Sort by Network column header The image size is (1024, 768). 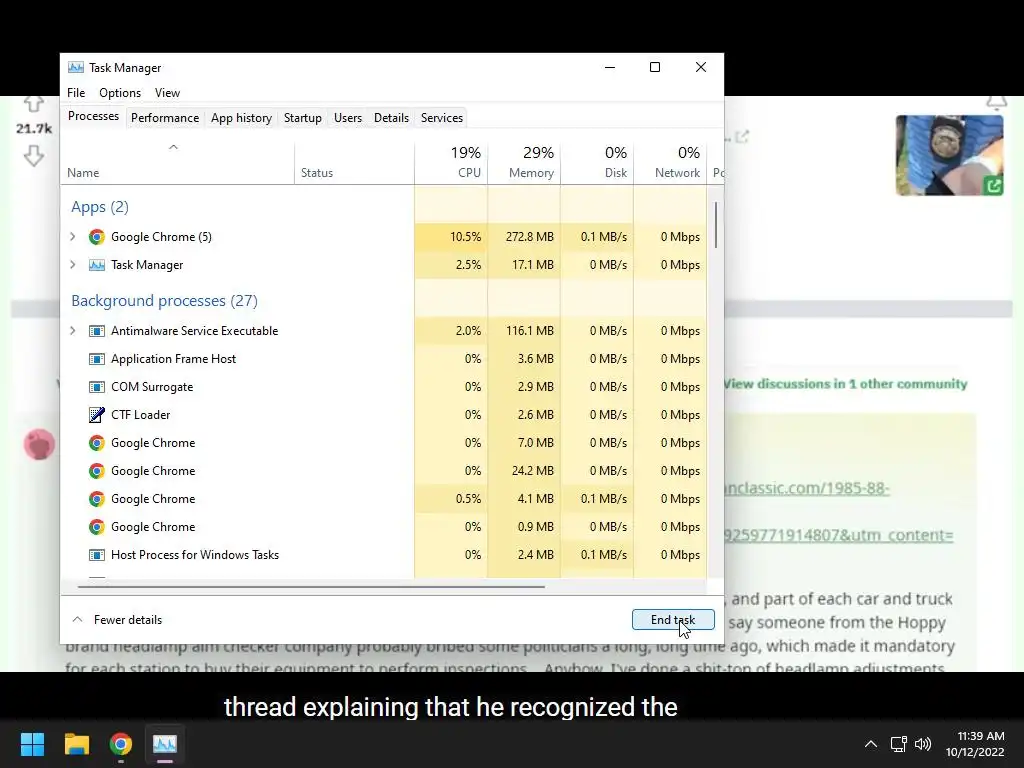[x=670, y=162]
